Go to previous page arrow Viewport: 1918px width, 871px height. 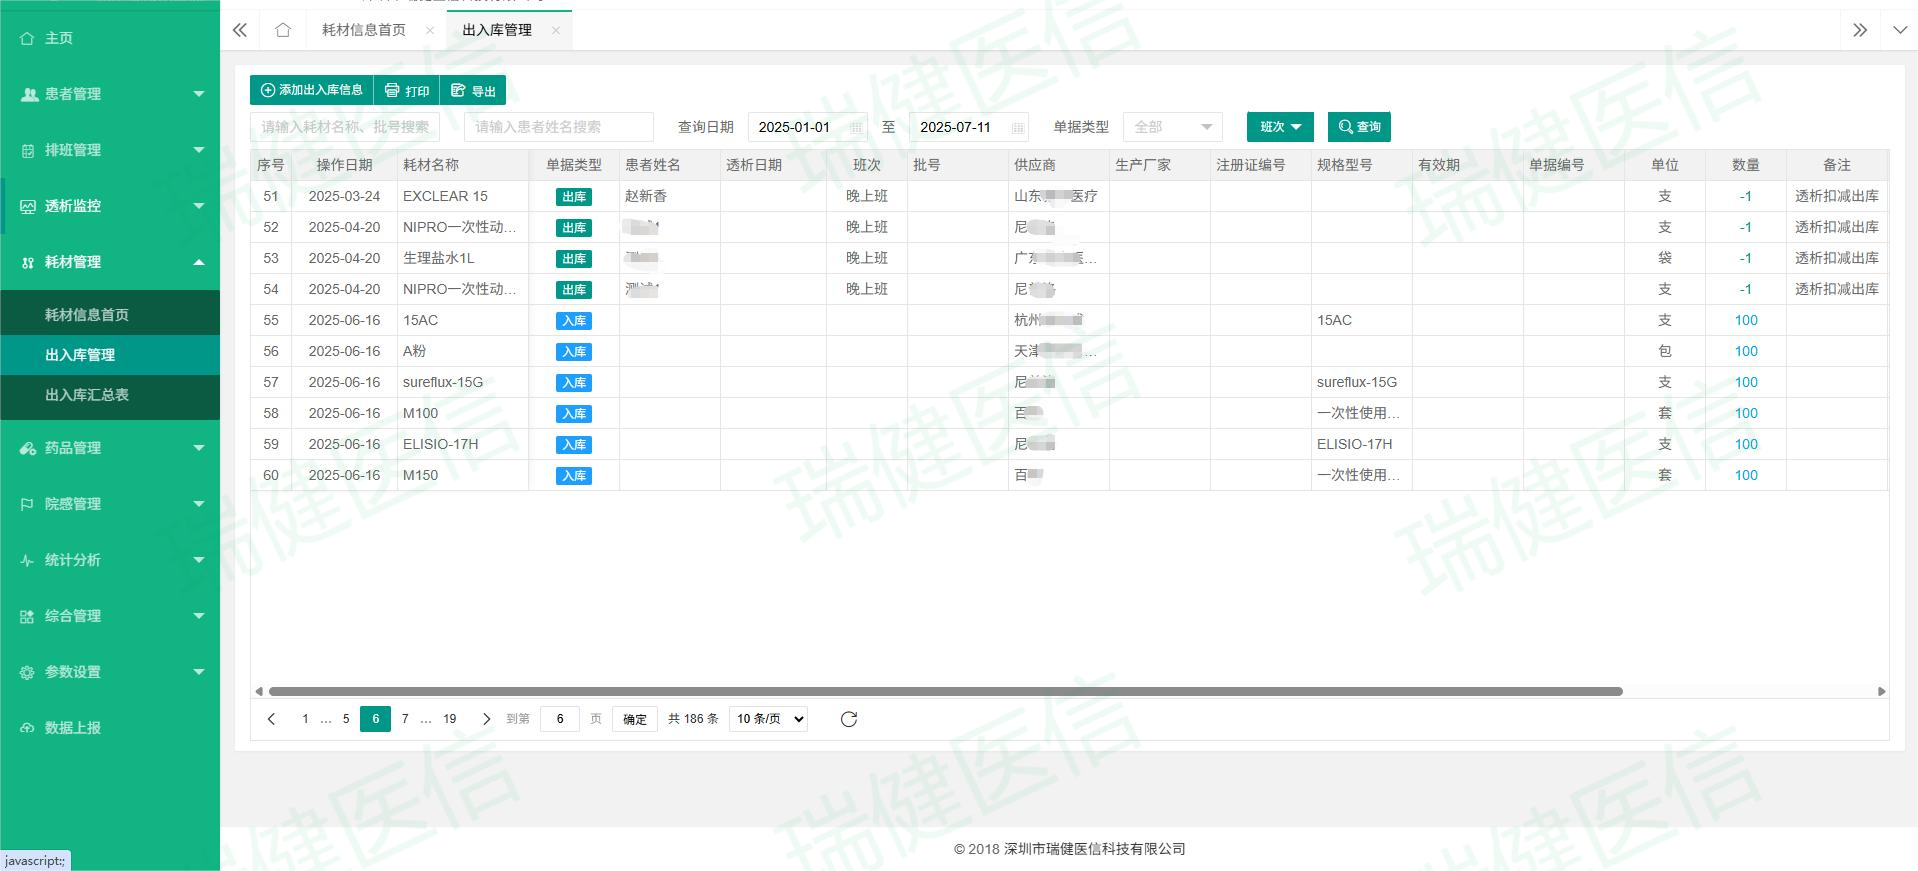click(x=271, y=719)
